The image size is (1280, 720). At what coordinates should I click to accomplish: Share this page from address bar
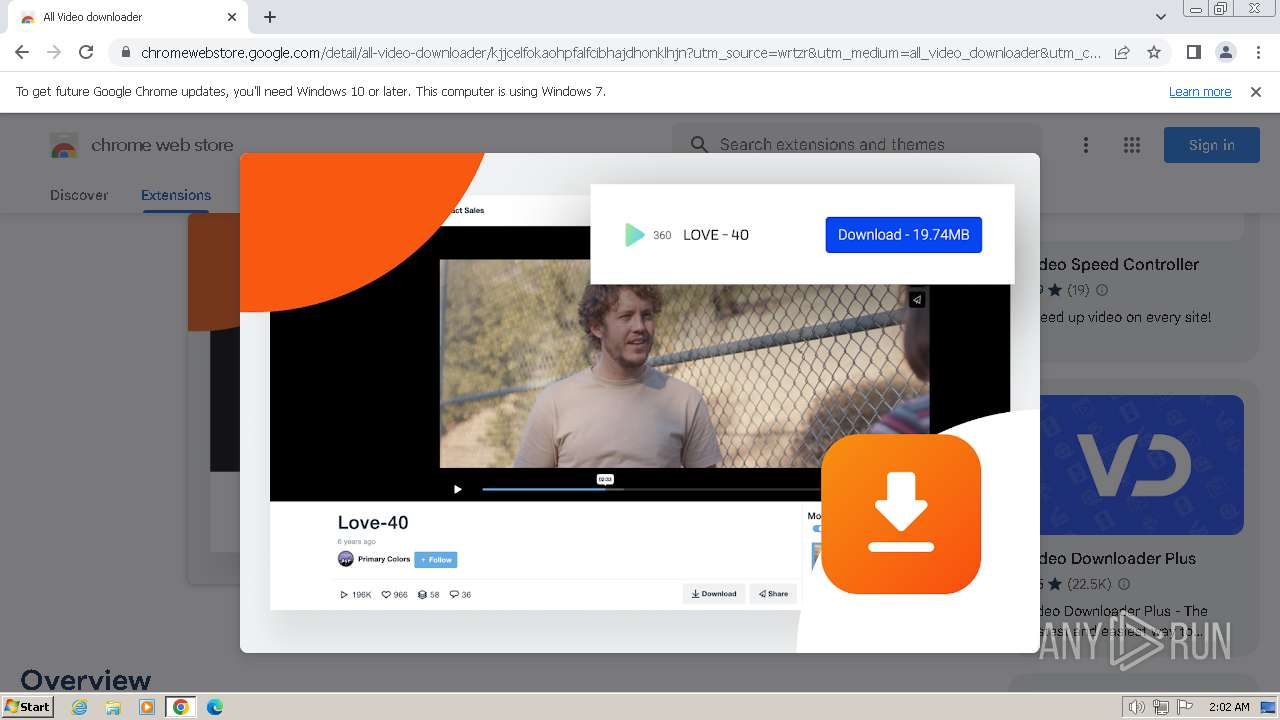[1122, 52]
